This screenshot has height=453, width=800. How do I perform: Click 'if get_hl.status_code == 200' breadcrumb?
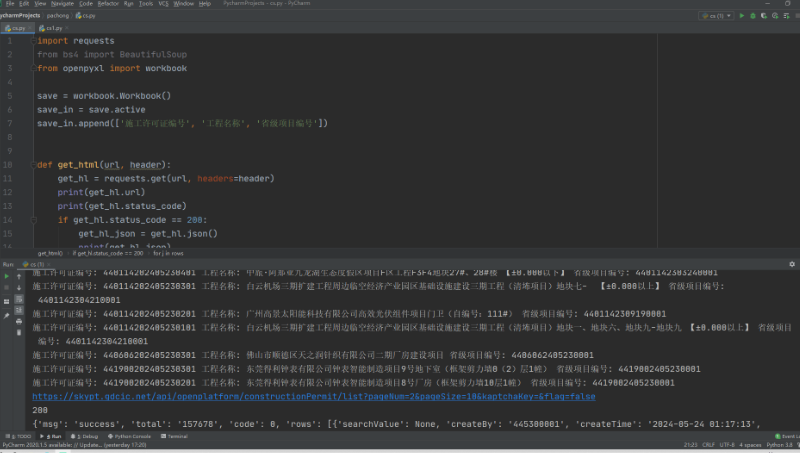pyautogui.click(x=108, y=254)
